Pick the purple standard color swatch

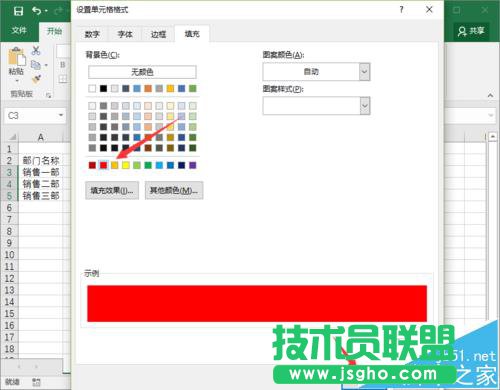193,165
